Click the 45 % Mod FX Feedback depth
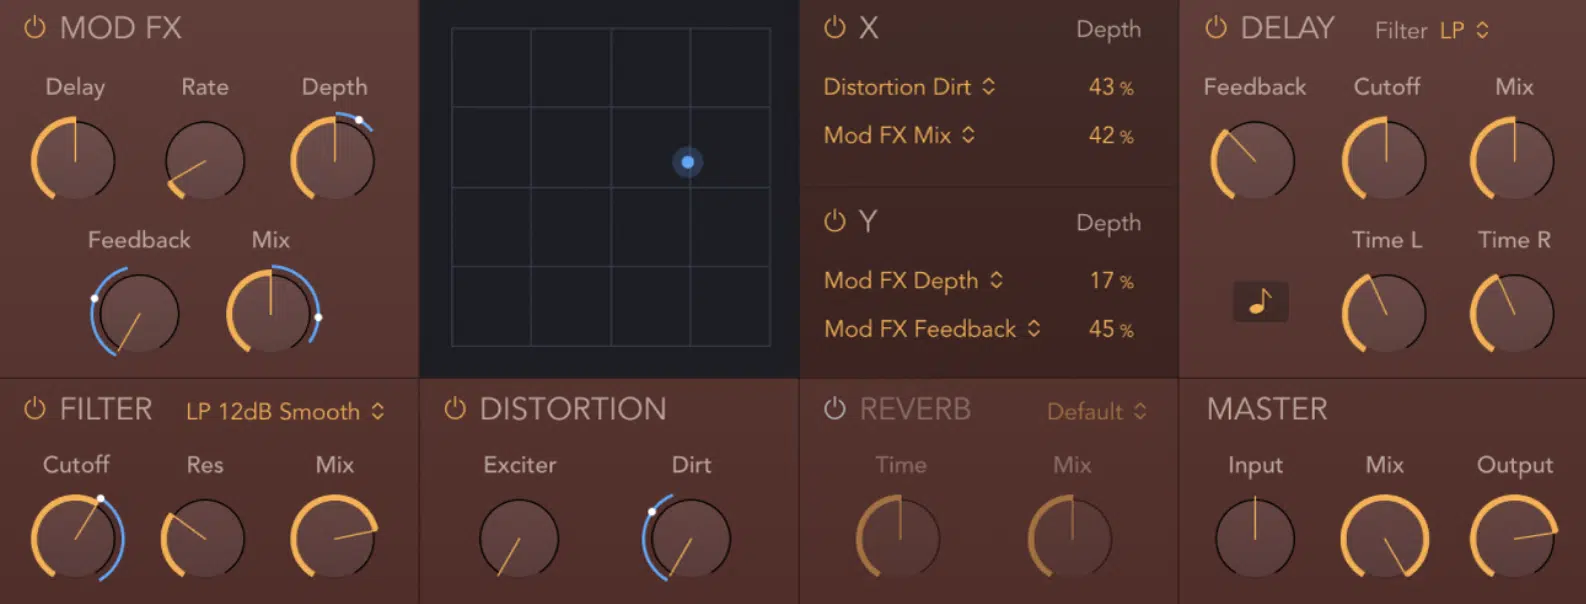The height and width of the screenshot is (604, 1586). tap(1110, 329)
